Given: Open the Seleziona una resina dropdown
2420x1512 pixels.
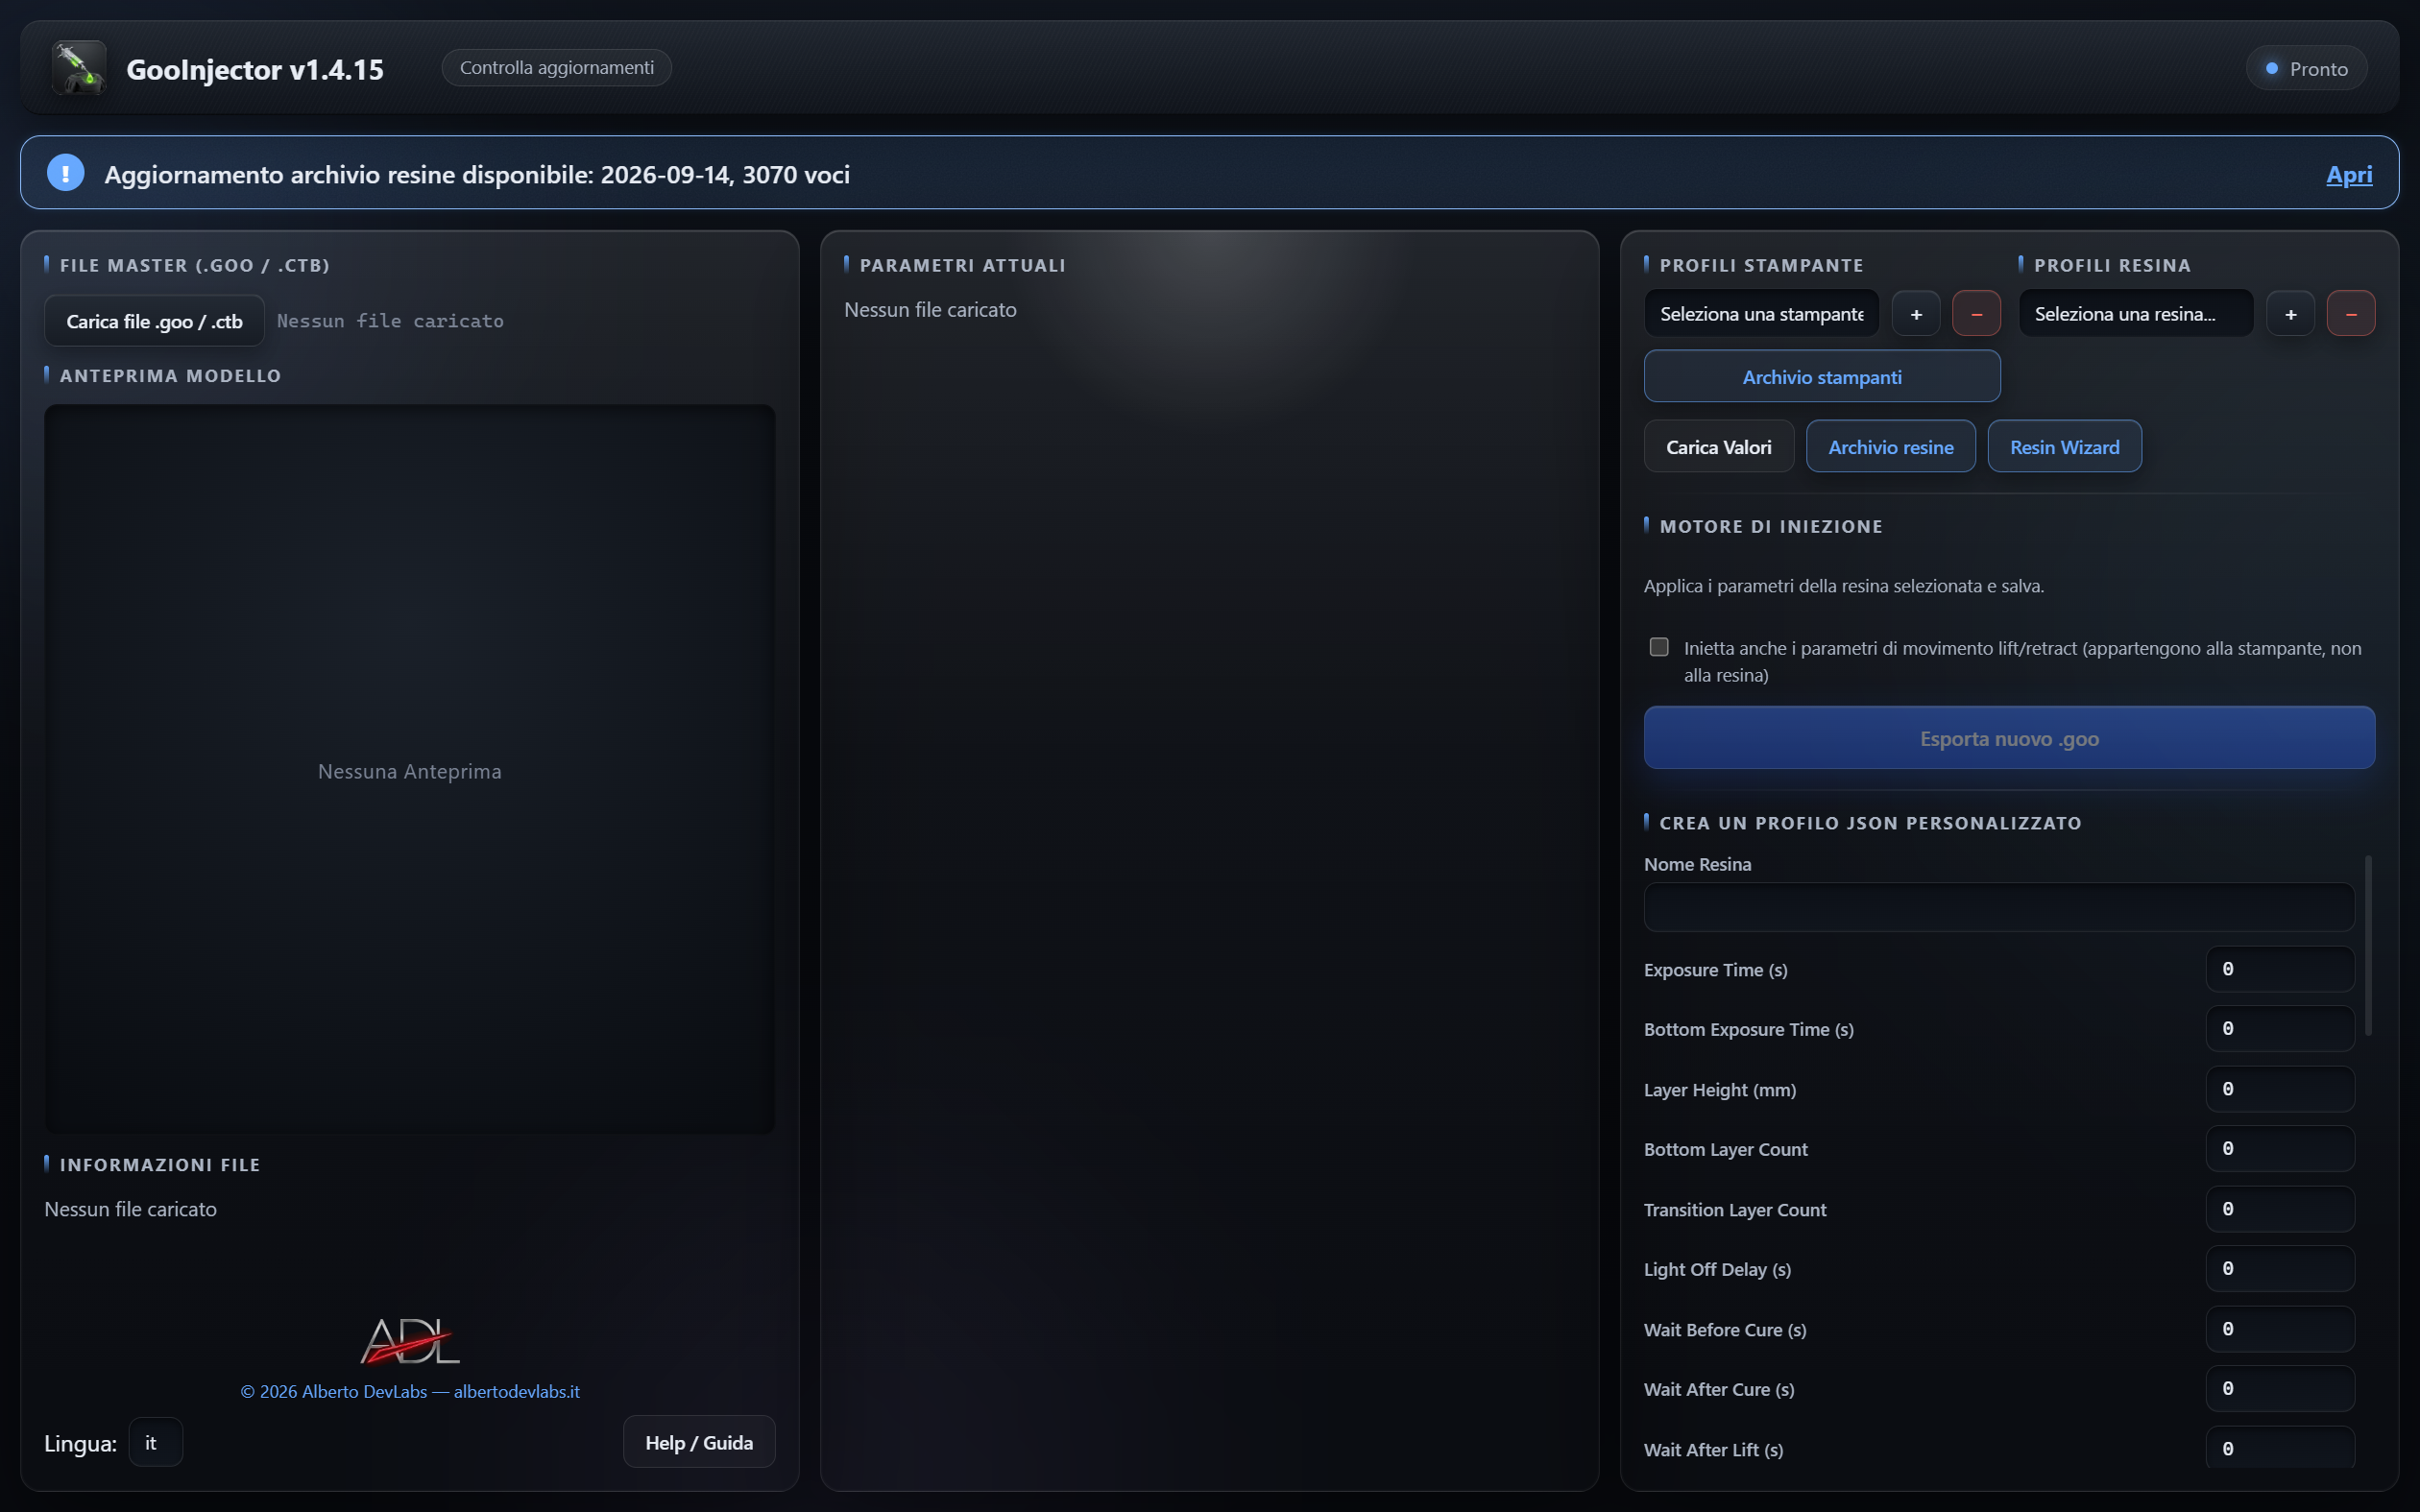Looking at the screenshot, I should point(2136,314).
